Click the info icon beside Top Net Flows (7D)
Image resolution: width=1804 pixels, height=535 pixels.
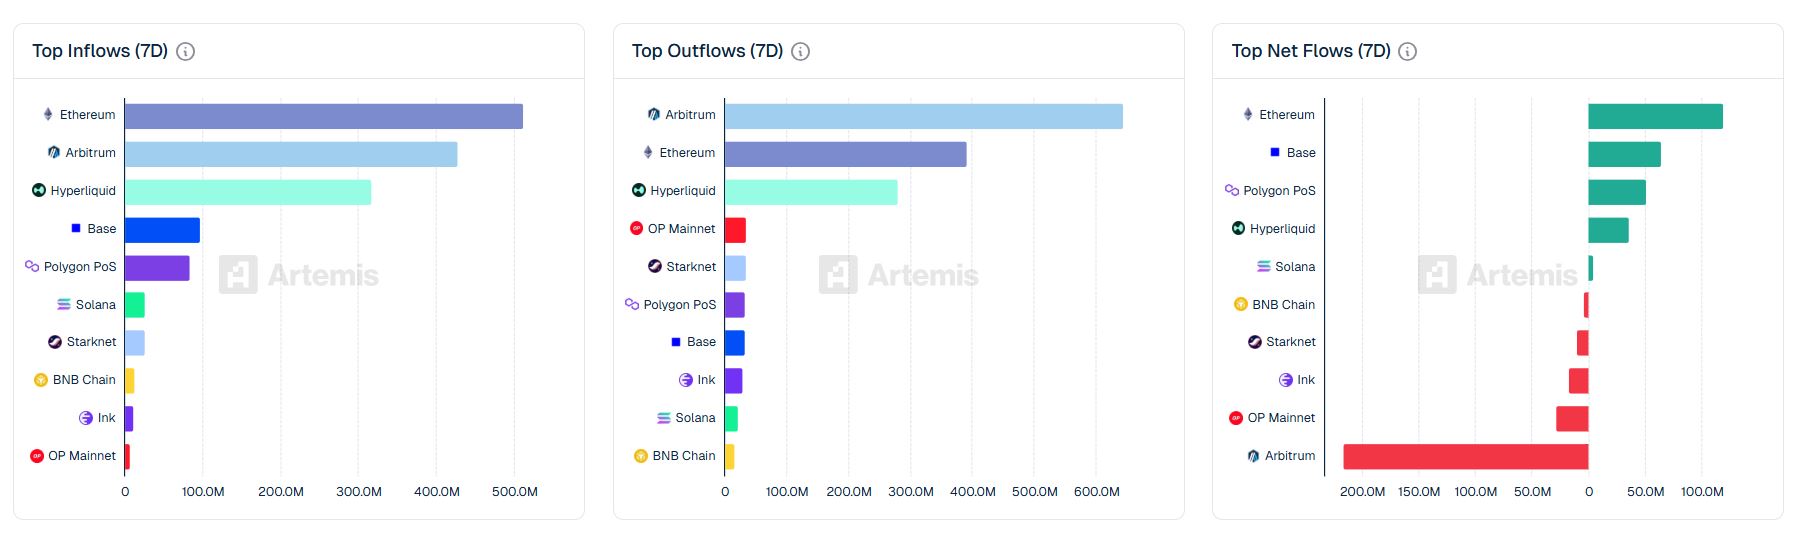(1407, 51)
